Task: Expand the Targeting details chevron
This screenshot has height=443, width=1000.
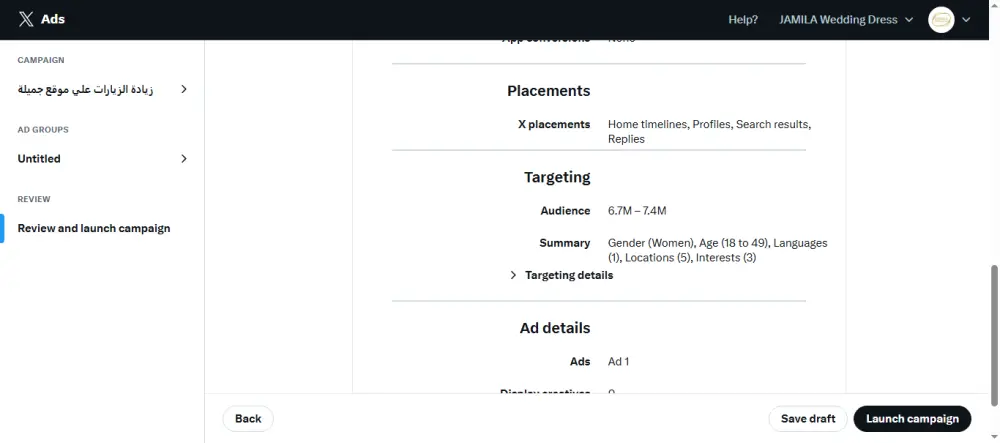Action: pos(513,275)
